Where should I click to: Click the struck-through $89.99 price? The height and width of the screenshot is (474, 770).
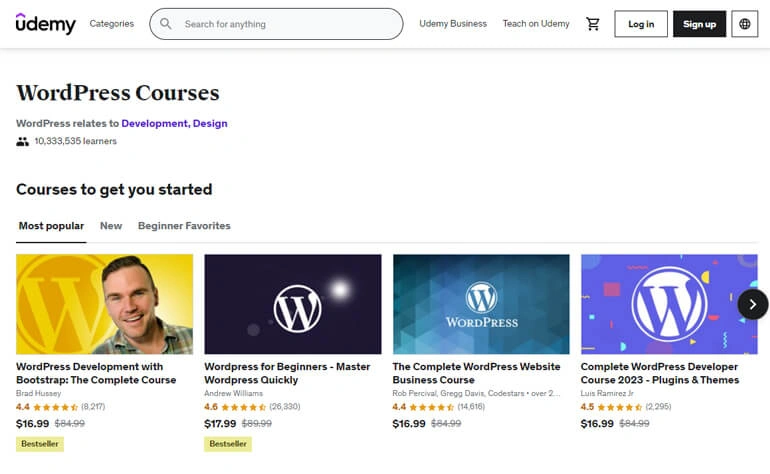click(257, 423)
